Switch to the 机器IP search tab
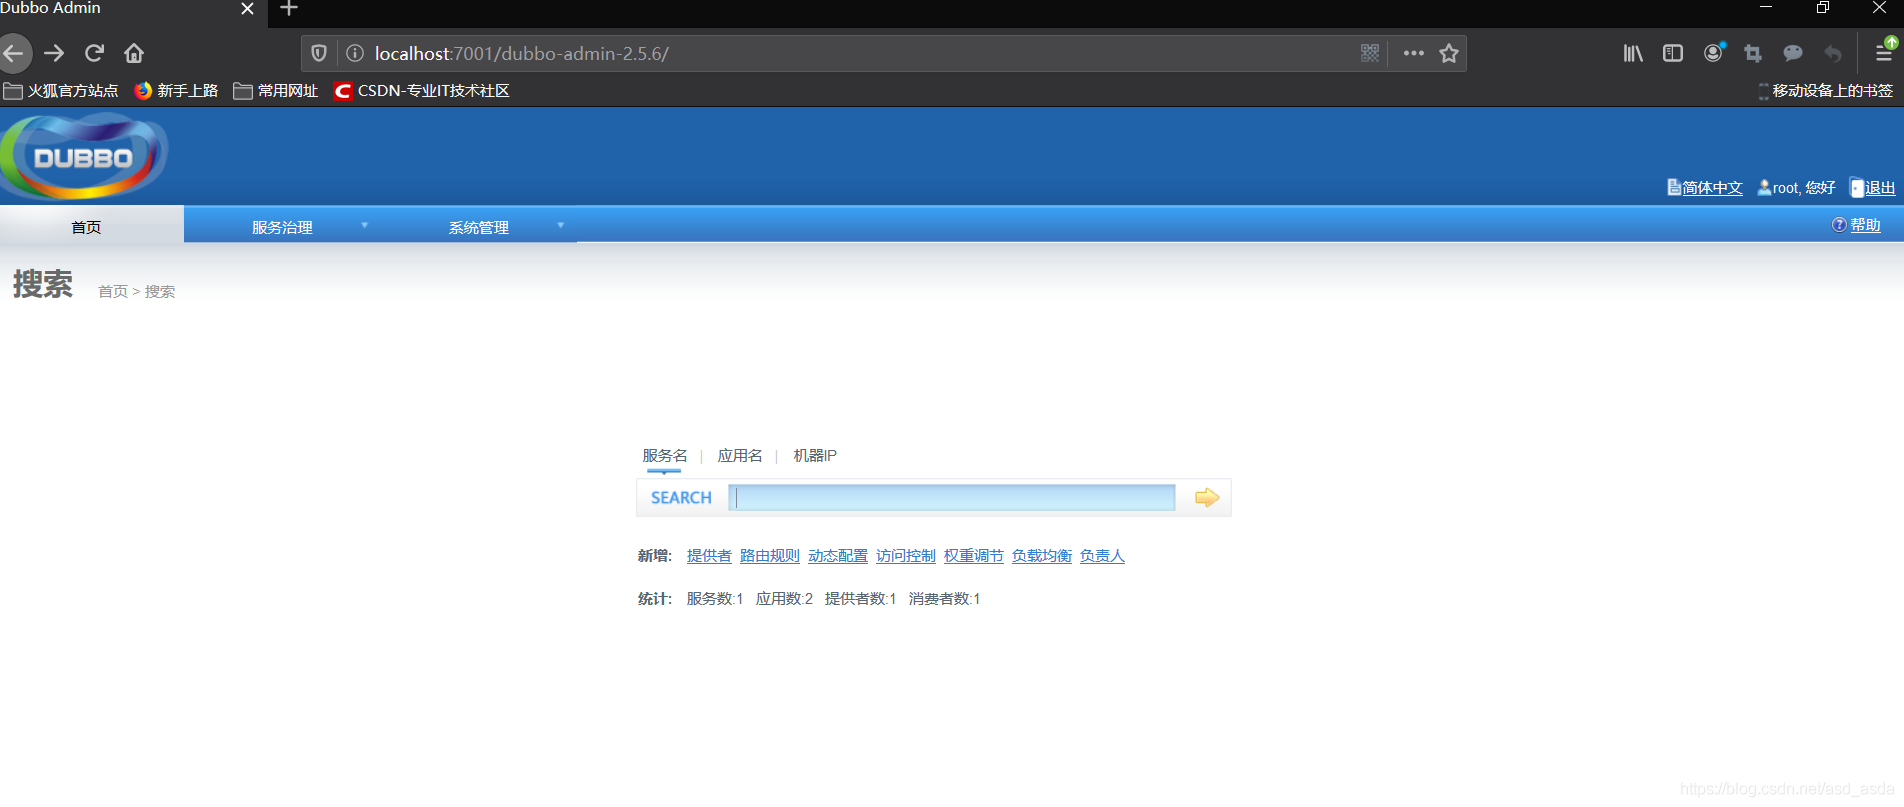Screen dimensions: 1904x807 (814, 456)
